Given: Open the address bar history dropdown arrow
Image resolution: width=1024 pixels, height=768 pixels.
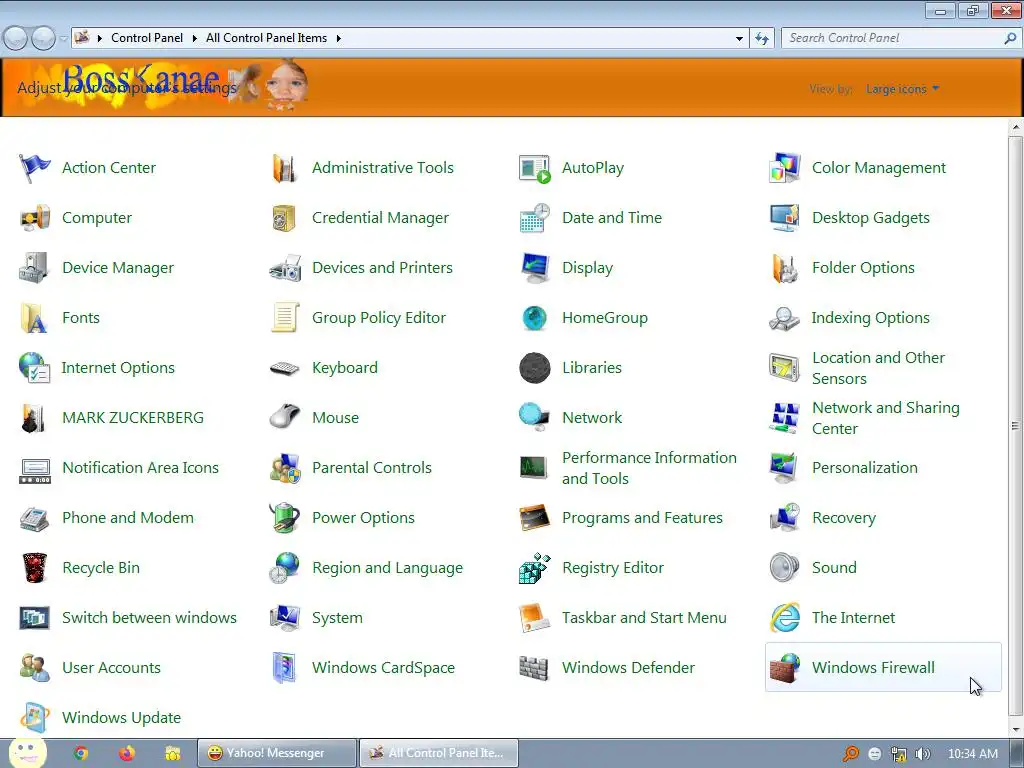Looking at the screenshot, I should [x=739, y=39].
